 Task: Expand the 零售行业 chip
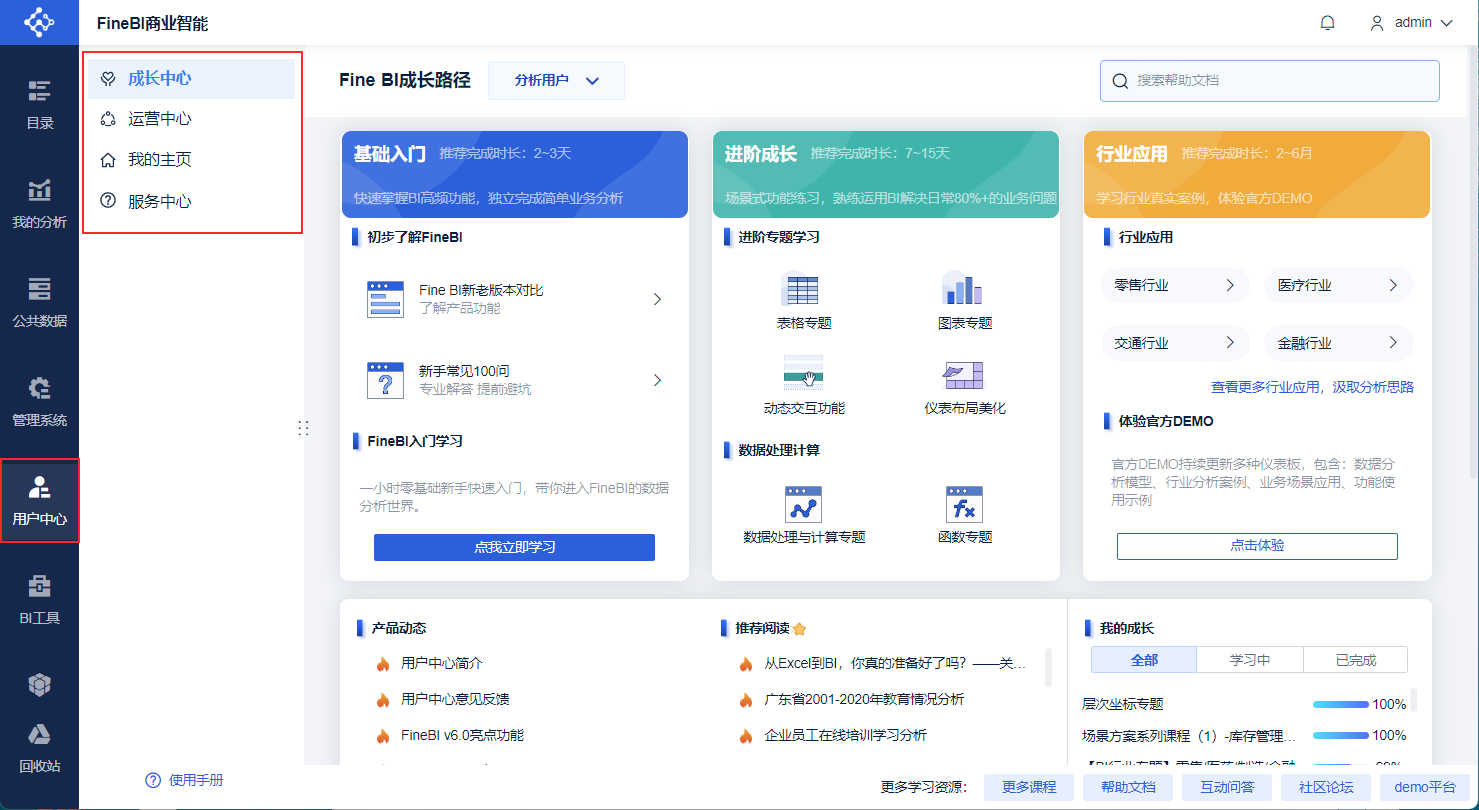click(1175, 285)
